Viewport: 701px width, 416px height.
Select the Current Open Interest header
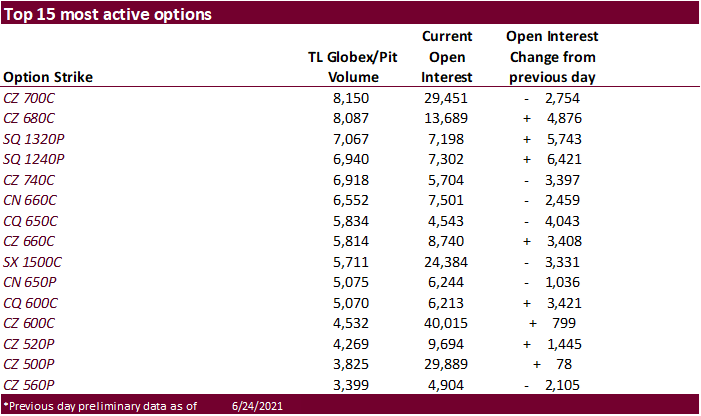(x=447, y=57)
